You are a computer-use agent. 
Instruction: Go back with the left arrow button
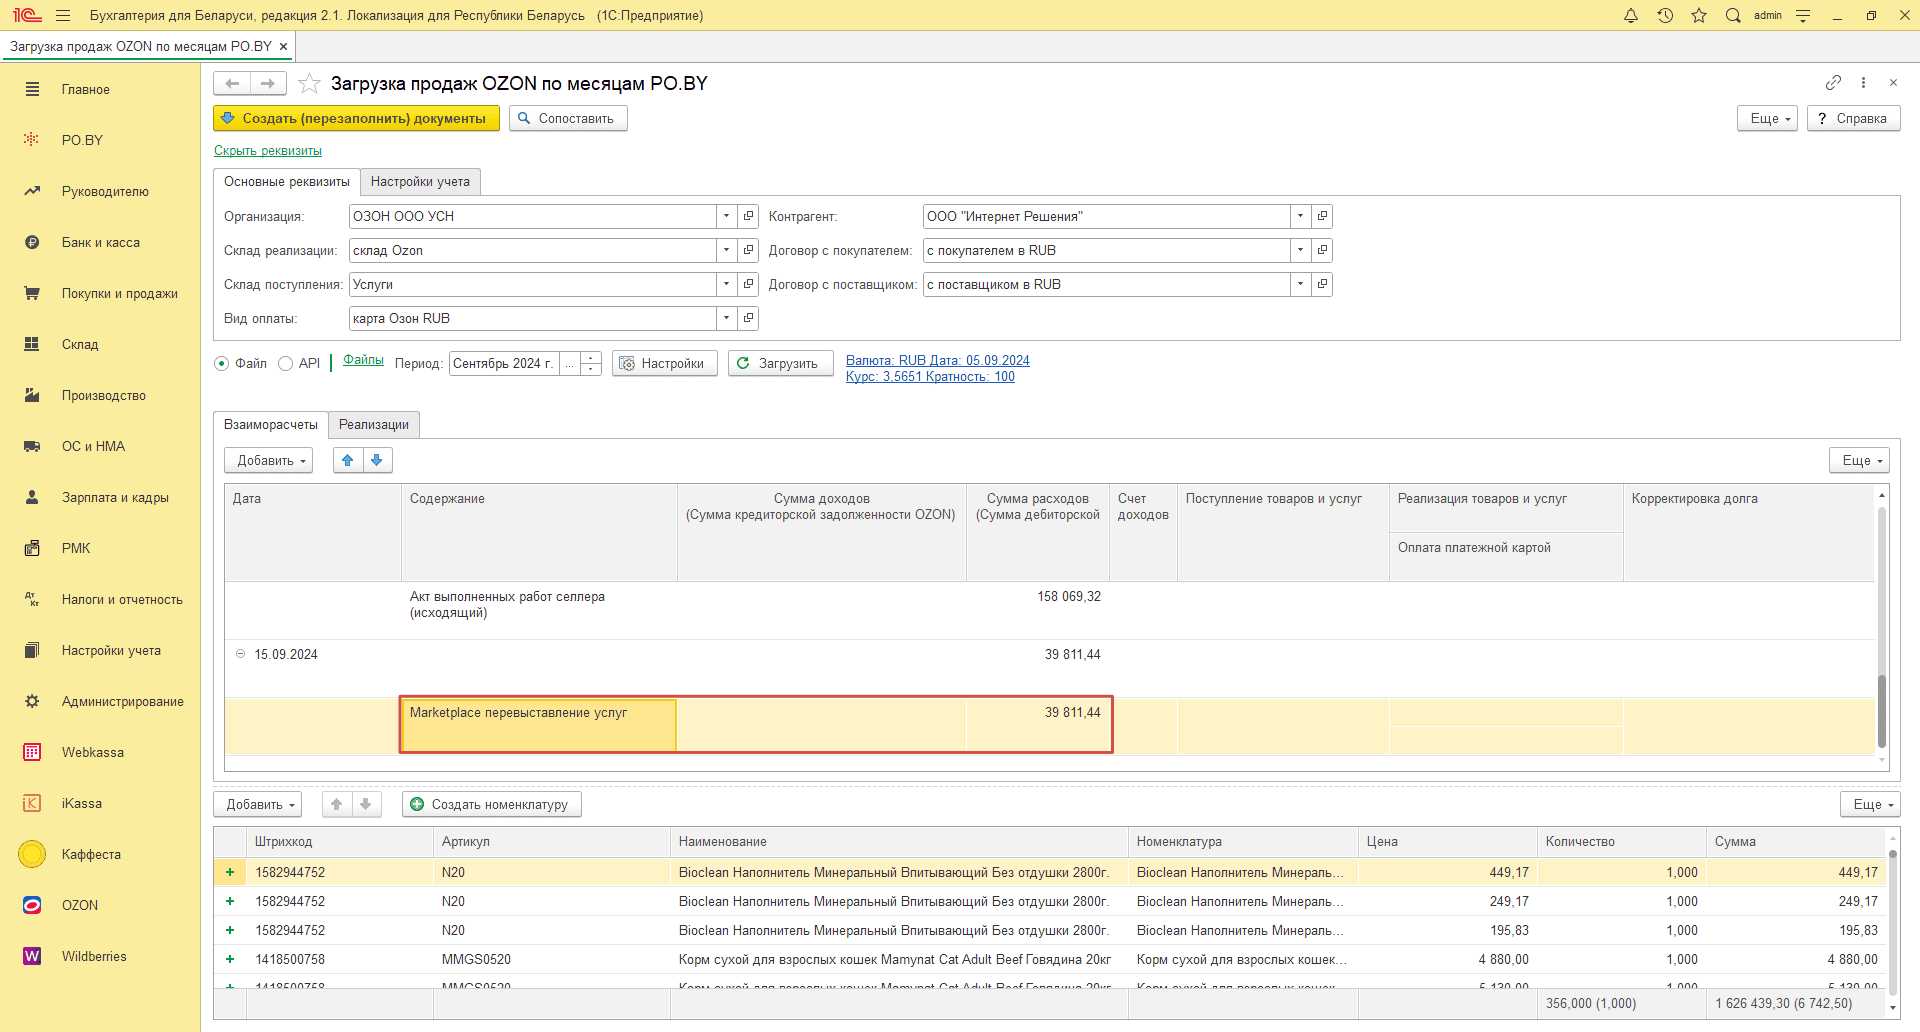pyautogui.click(x=232, y=83)
